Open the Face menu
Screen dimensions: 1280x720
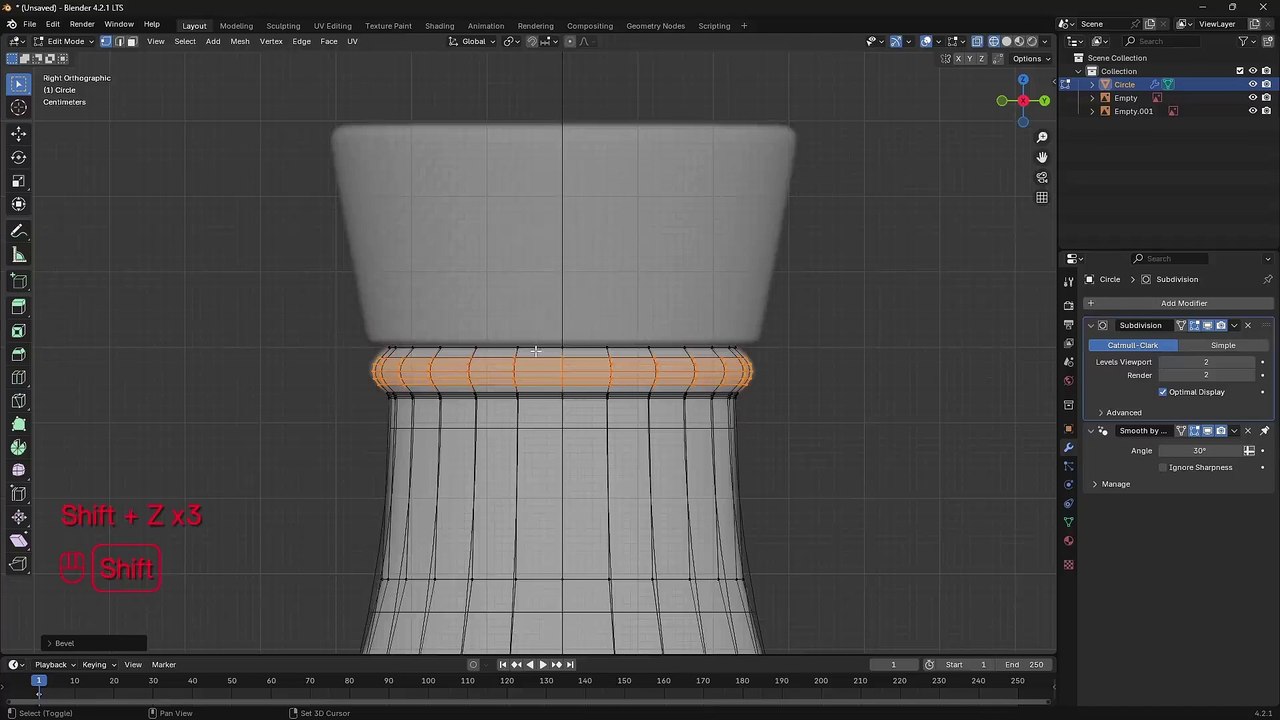click(329, 41)
